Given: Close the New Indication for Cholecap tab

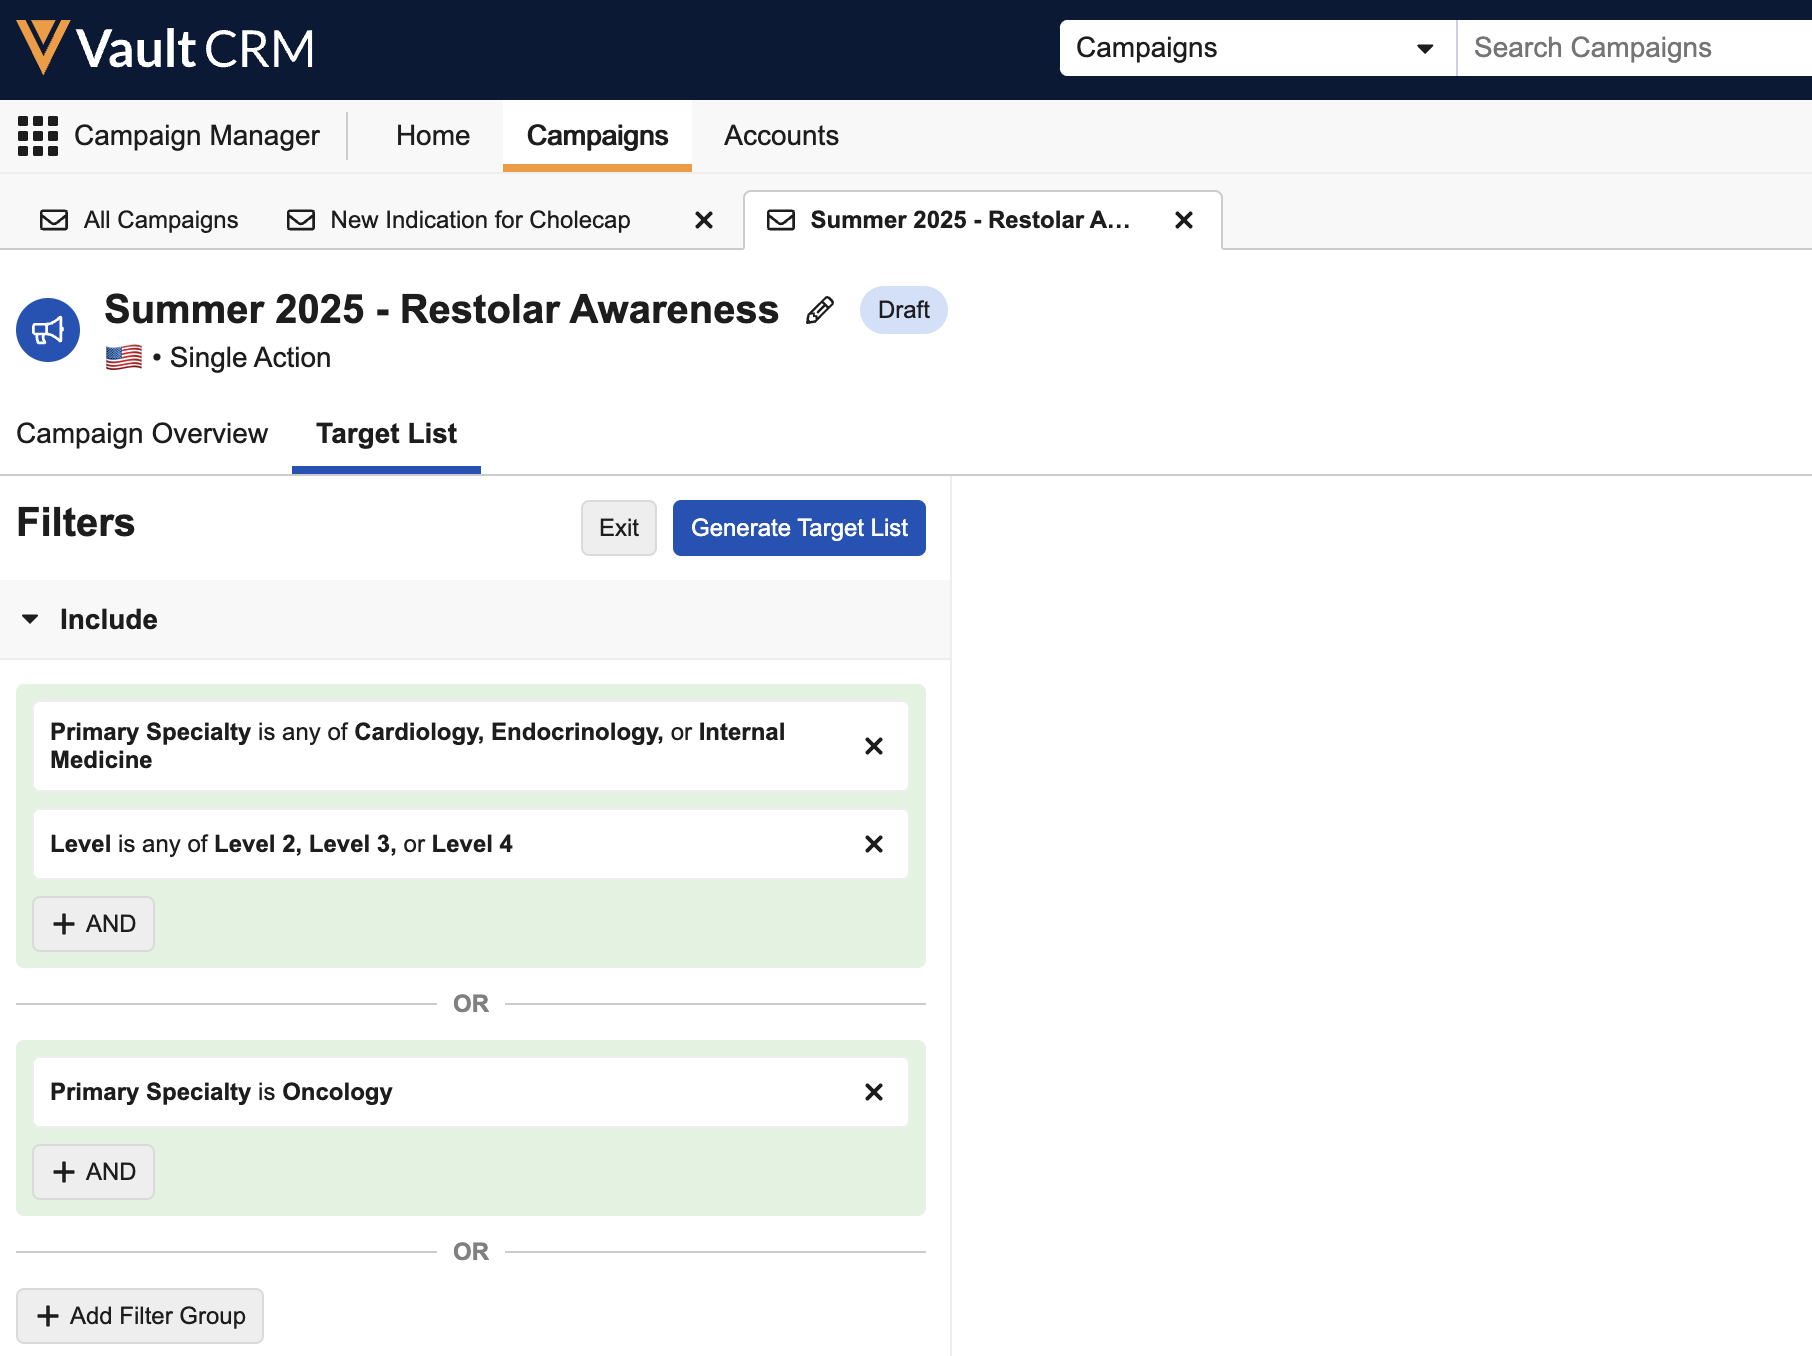Looking at the screenshot, I should [x=704, y=220].
